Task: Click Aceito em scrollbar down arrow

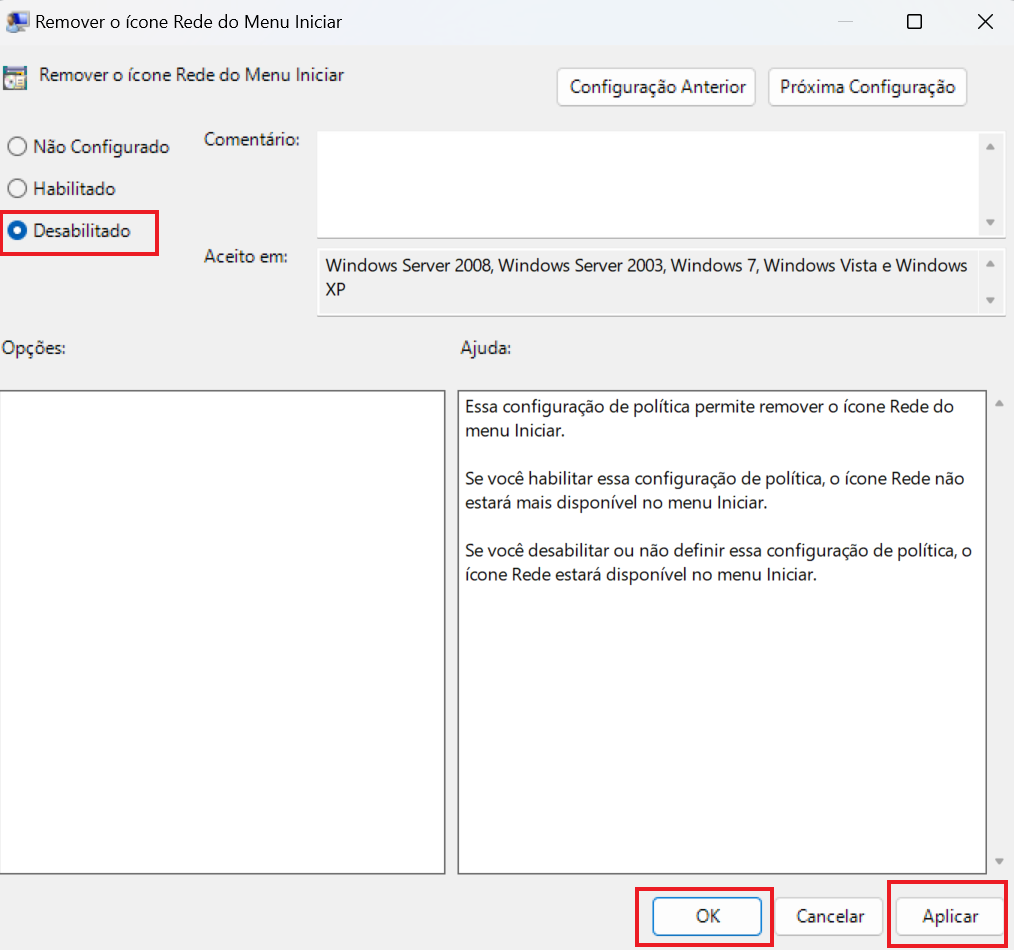Action: pos(990,300)
